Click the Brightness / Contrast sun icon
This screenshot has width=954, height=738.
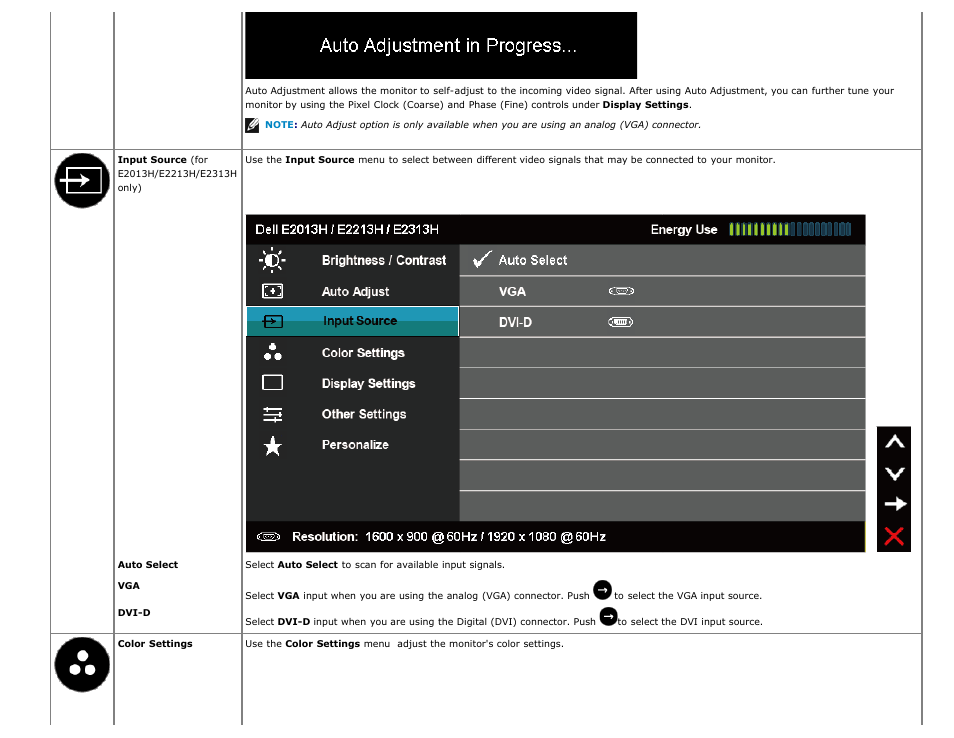point(272,260)
